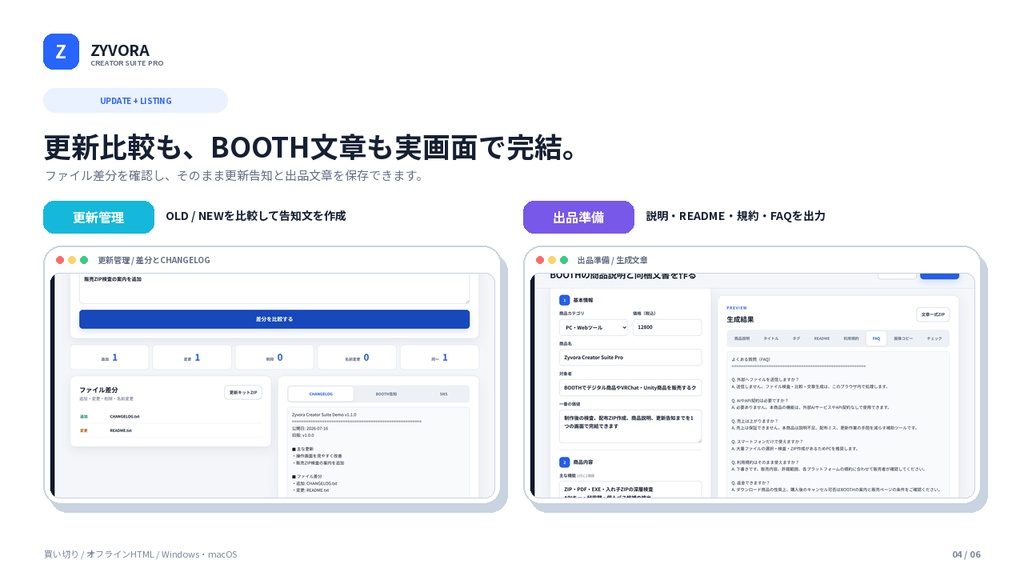Select the README.txt row in ファイル差分
Screen dimensions: 1024x576
pyautogui.click(x=170, y=430)
